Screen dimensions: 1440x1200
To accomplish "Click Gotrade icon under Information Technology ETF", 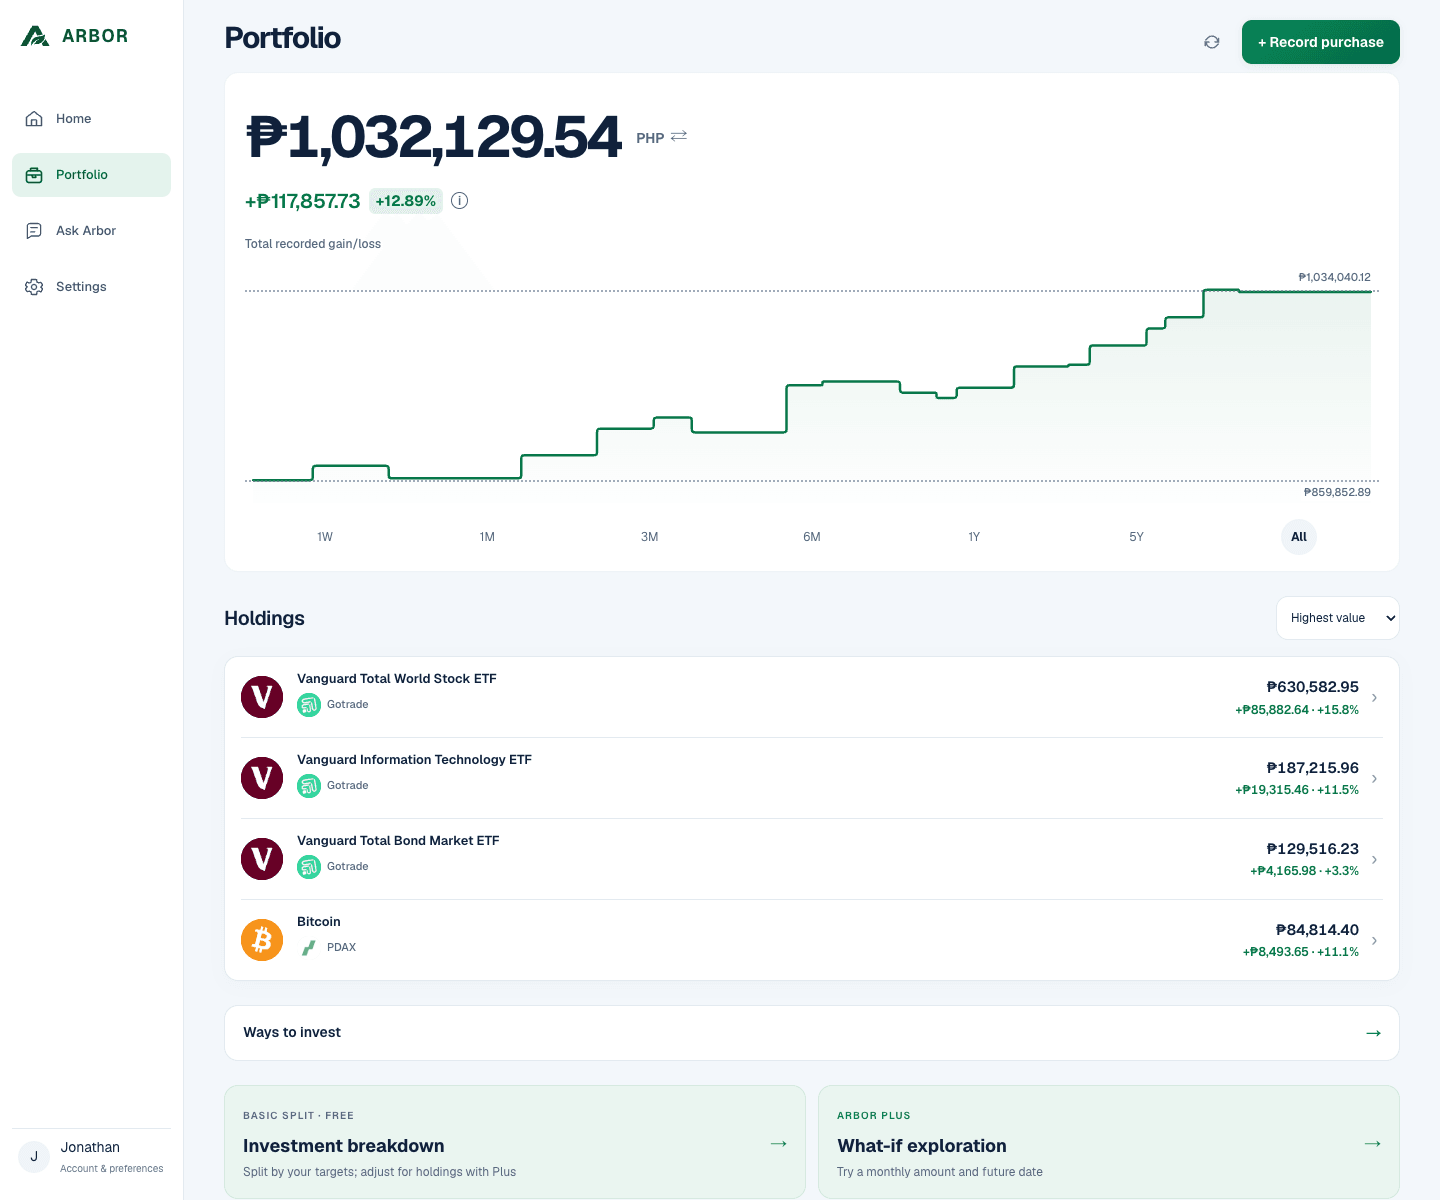I will (x=309, y=786).
